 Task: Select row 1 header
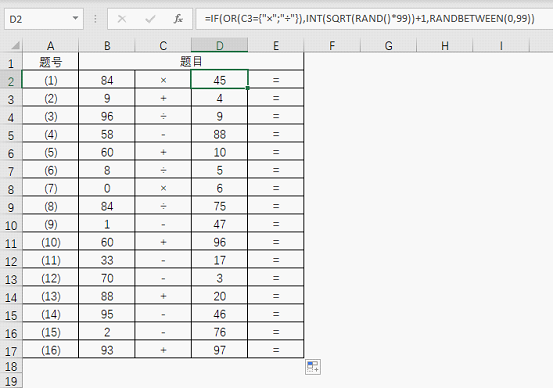(11, 62)
